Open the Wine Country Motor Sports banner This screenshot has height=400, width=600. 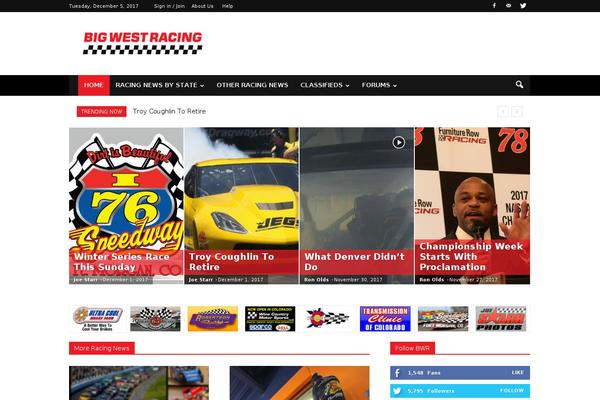270,318
